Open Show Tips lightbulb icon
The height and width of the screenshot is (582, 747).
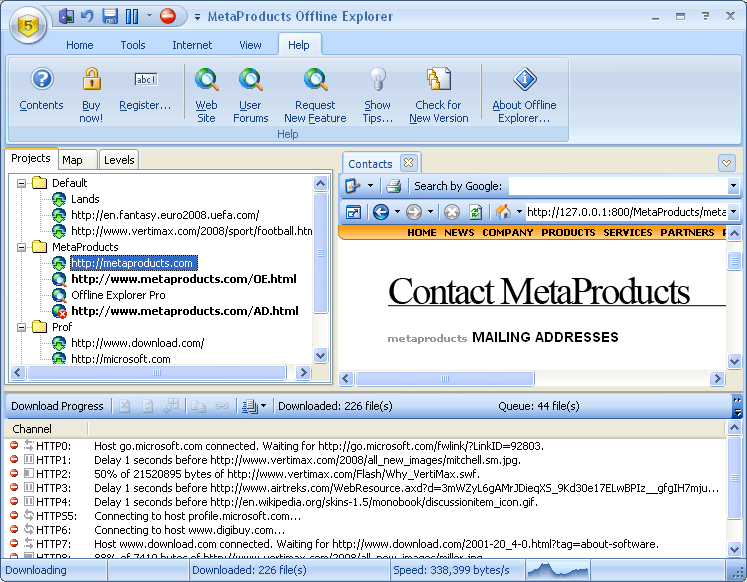[x=377, y=81]
